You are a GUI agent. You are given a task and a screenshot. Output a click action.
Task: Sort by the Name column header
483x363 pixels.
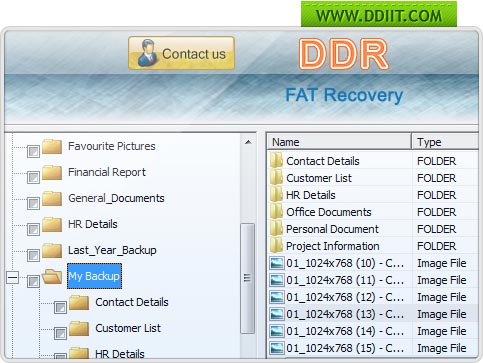[339, 142]
